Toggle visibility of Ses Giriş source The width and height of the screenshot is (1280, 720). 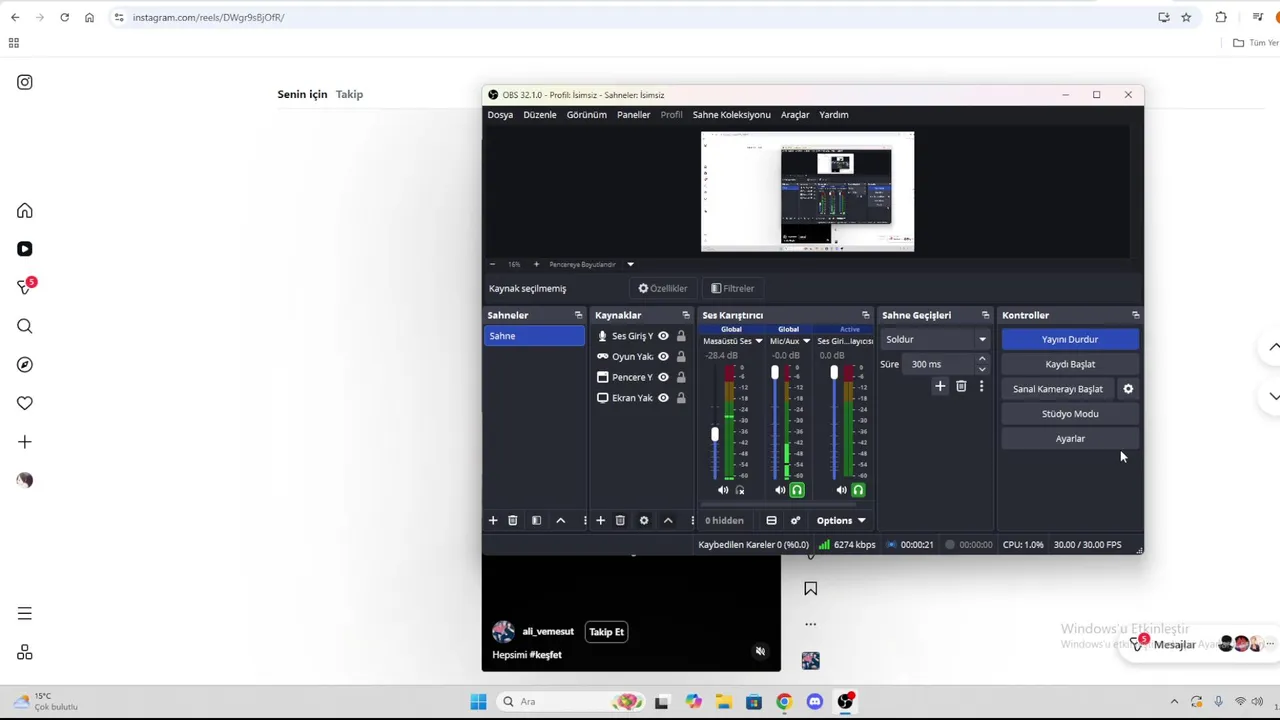pyautogui.click(x=663, y=336)
